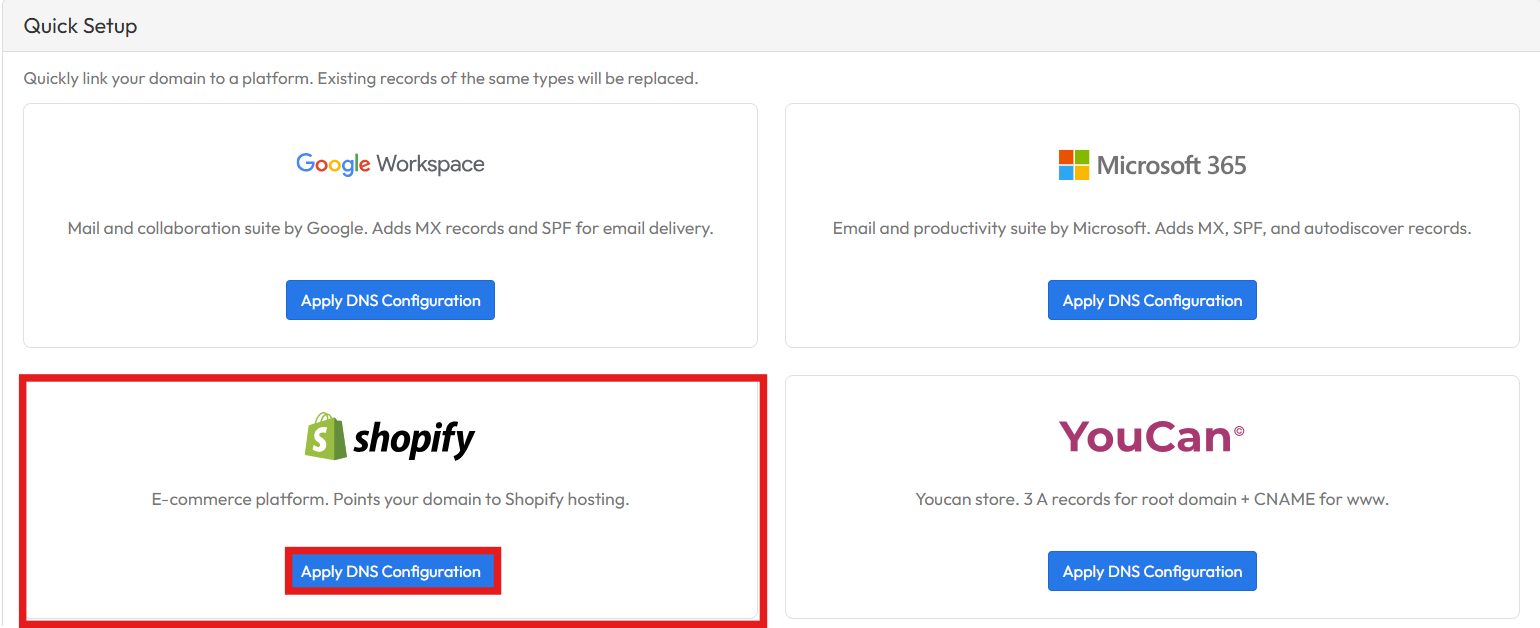Select the Quick Setup heading
The height and width of the screenshot is (628, 1540).
(x=80, y=26)
